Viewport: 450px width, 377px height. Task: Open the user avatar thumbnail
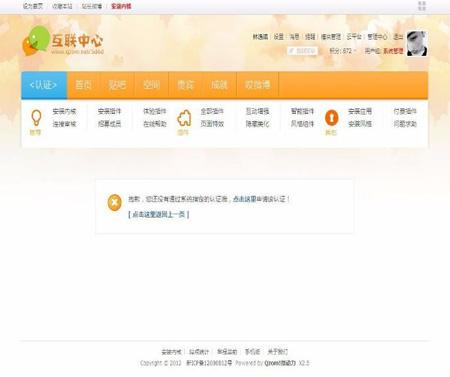pyautogui.click(x=417, y=43)
